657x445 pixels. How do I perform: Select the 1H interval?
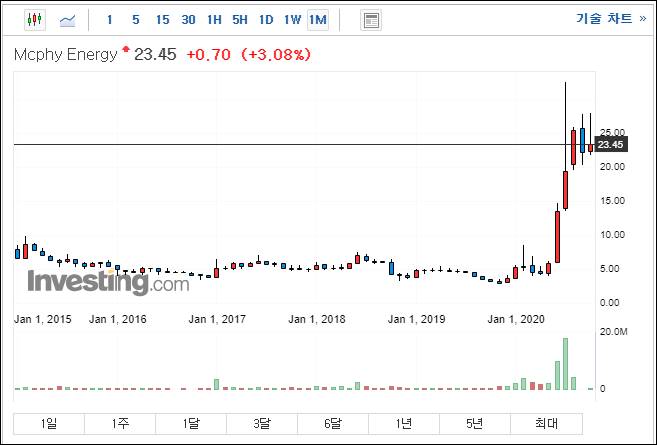[x=214, y=20]
